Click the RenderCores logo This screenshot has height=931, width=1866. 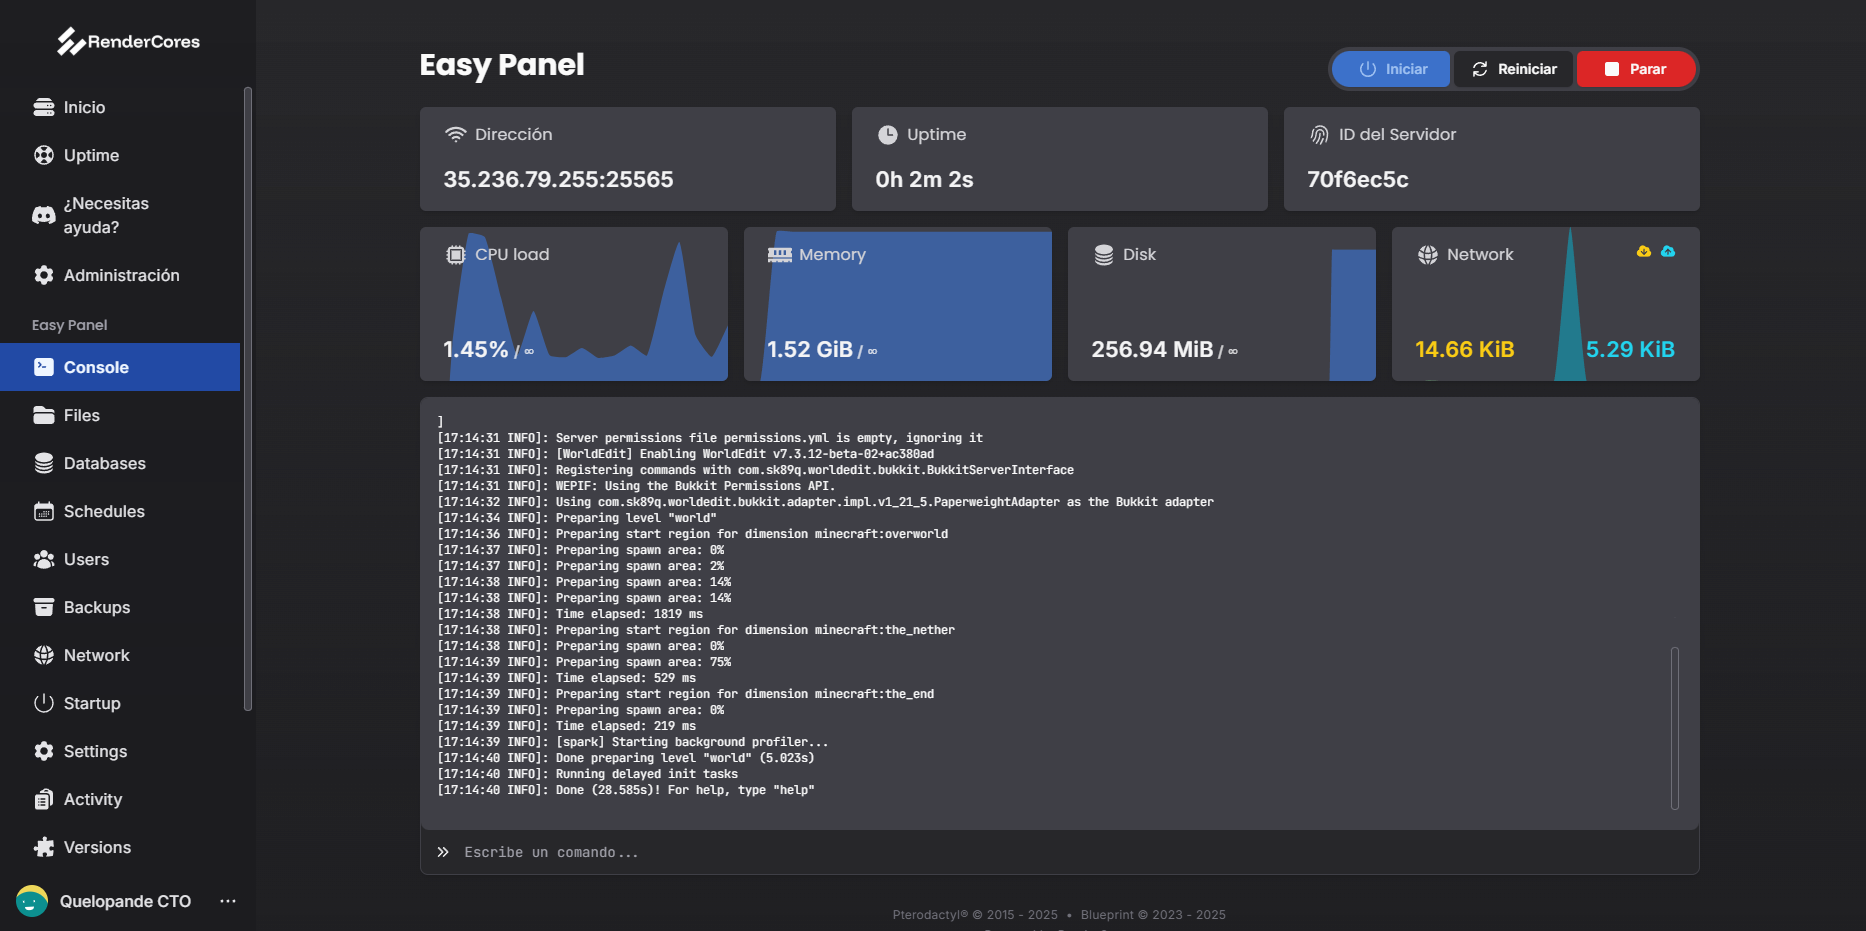(x=128, y=41)
